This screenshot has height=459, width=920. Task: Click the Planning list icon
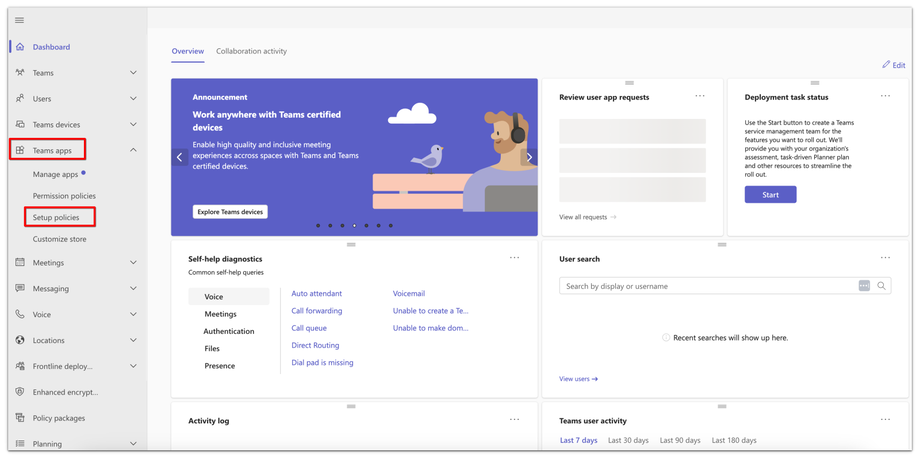click(x=20, y=444)
